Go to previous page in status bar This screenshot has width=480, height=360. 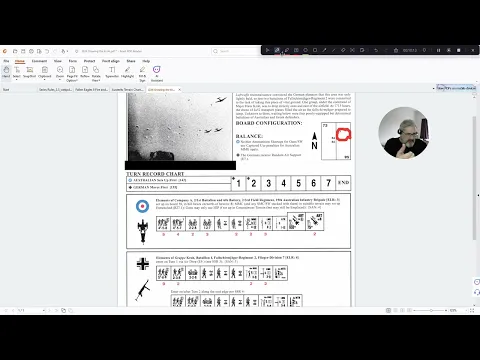[x=13, y=310]
